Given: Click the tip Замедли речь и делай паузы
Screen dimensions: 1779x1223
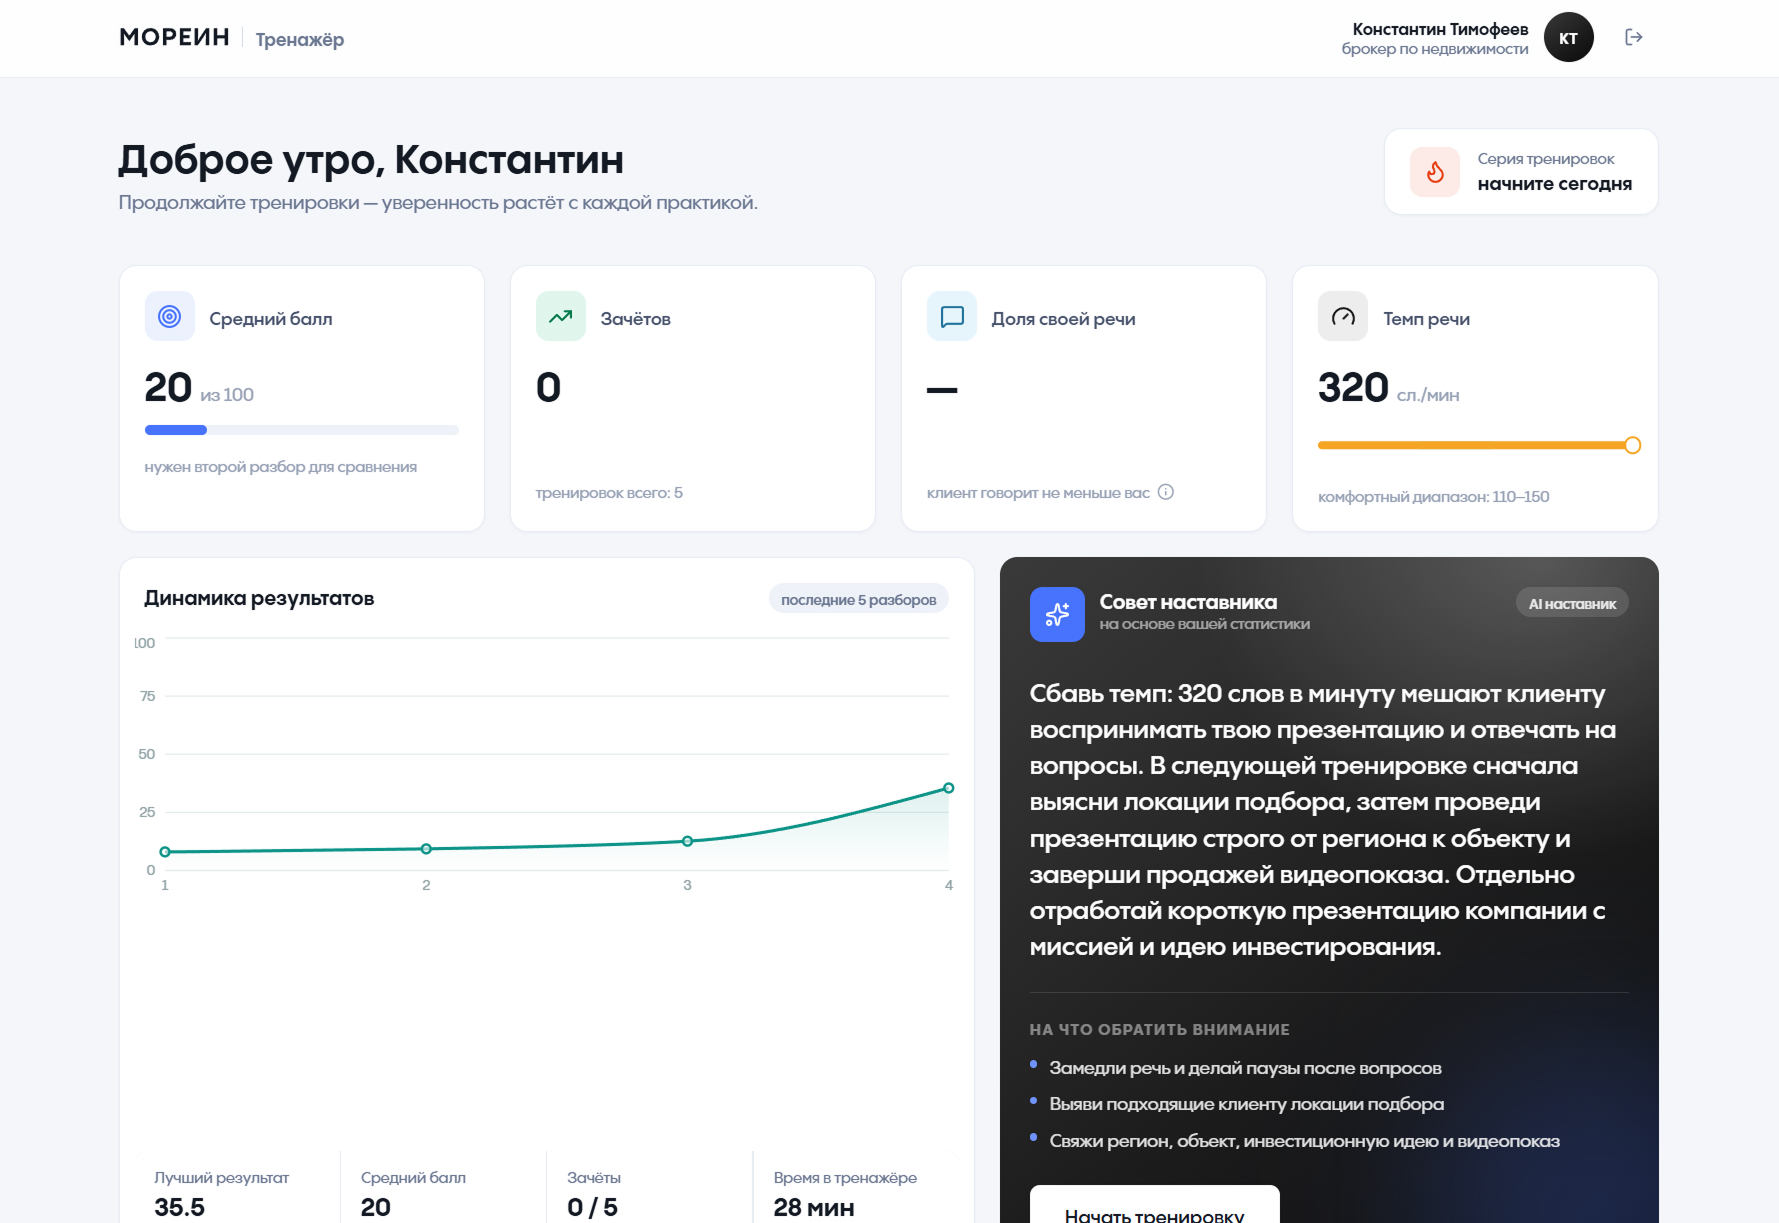Looking at the screenshot, I should pos(1245,1068).
